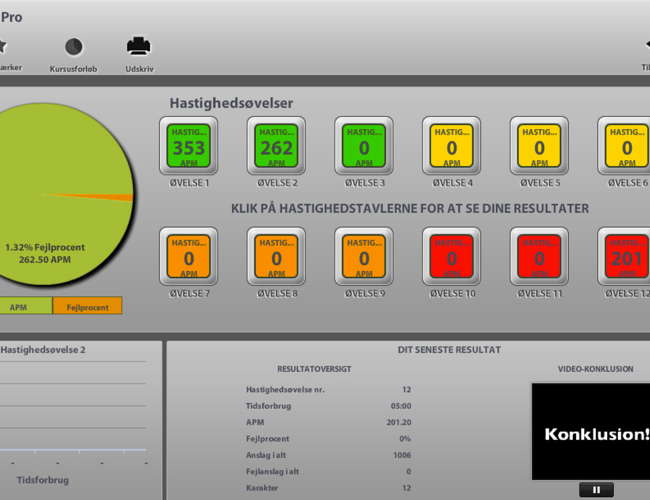Screen dimensions: 650x500
Task: Click the ØVELSE 1 caption
Action: (x=189, y=183)
